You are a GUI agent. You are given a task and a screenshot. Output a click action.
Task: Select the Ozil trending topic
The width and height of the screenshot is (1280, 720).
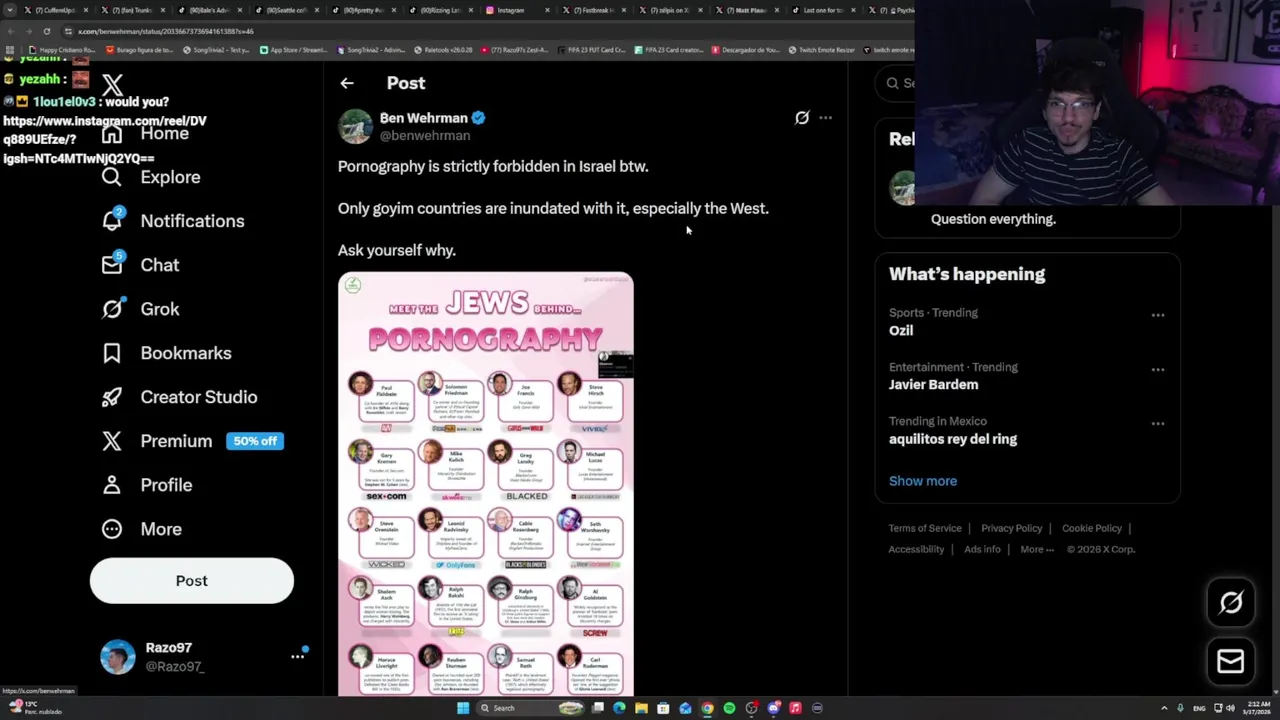[901, 330]
